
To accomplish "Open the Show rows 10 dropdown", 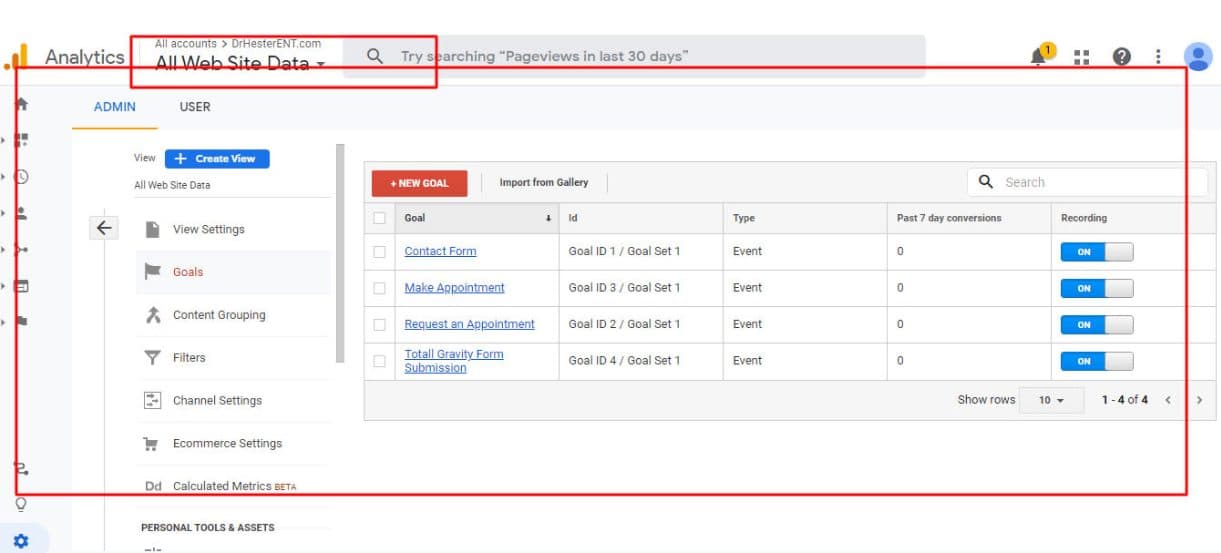I will point(1051,400).
